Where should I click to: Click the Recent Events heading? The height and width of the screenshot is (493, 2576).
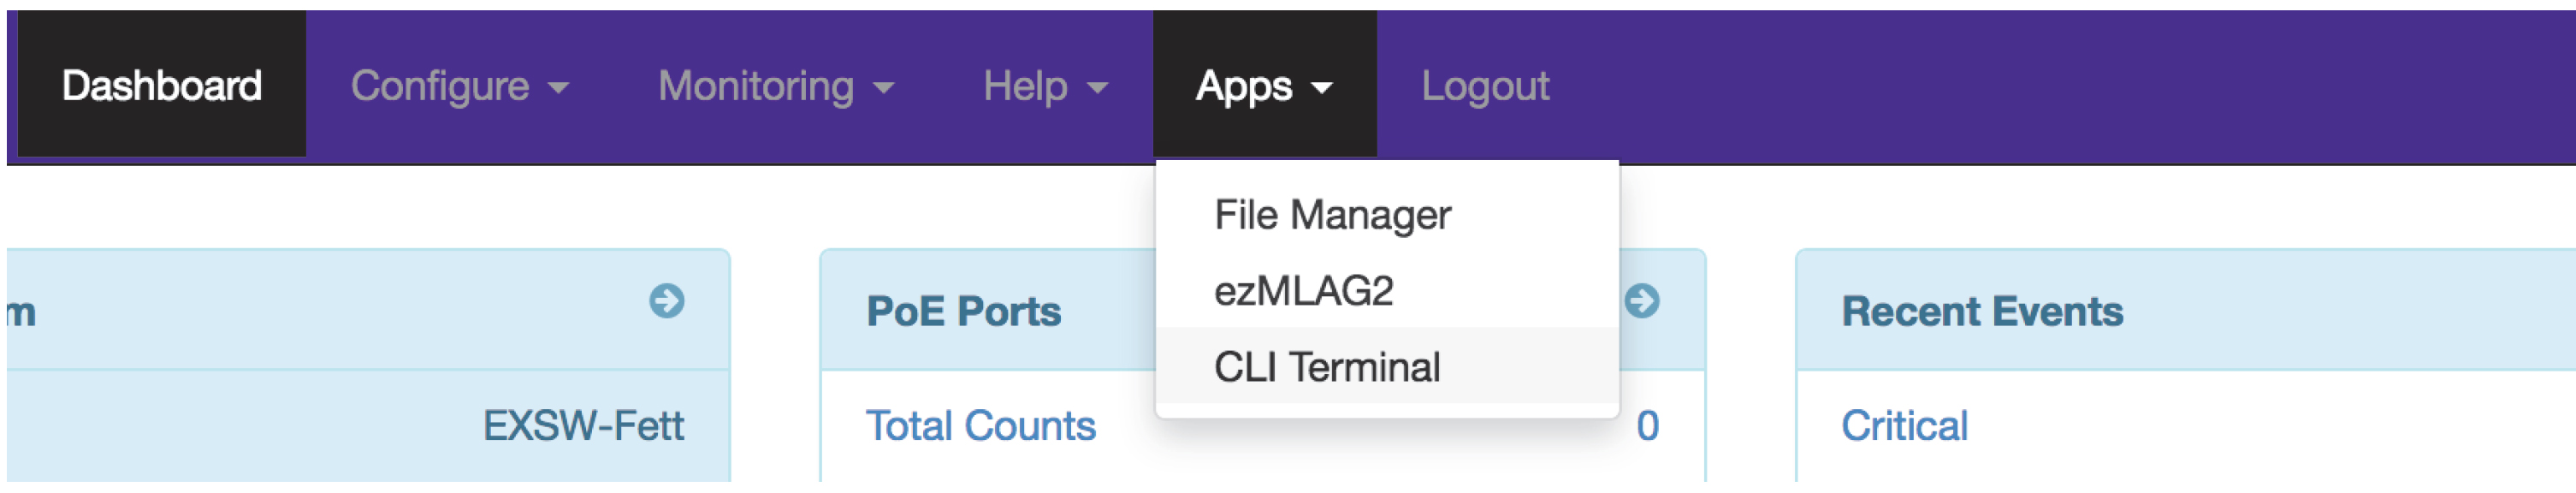pos(1982,311)
